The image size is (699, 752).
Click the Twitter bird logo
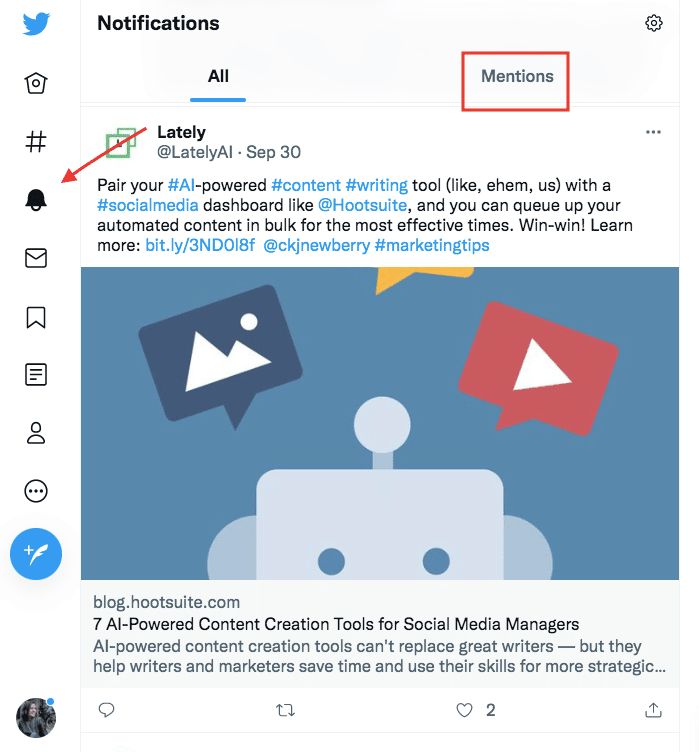(x=36, y=24)
